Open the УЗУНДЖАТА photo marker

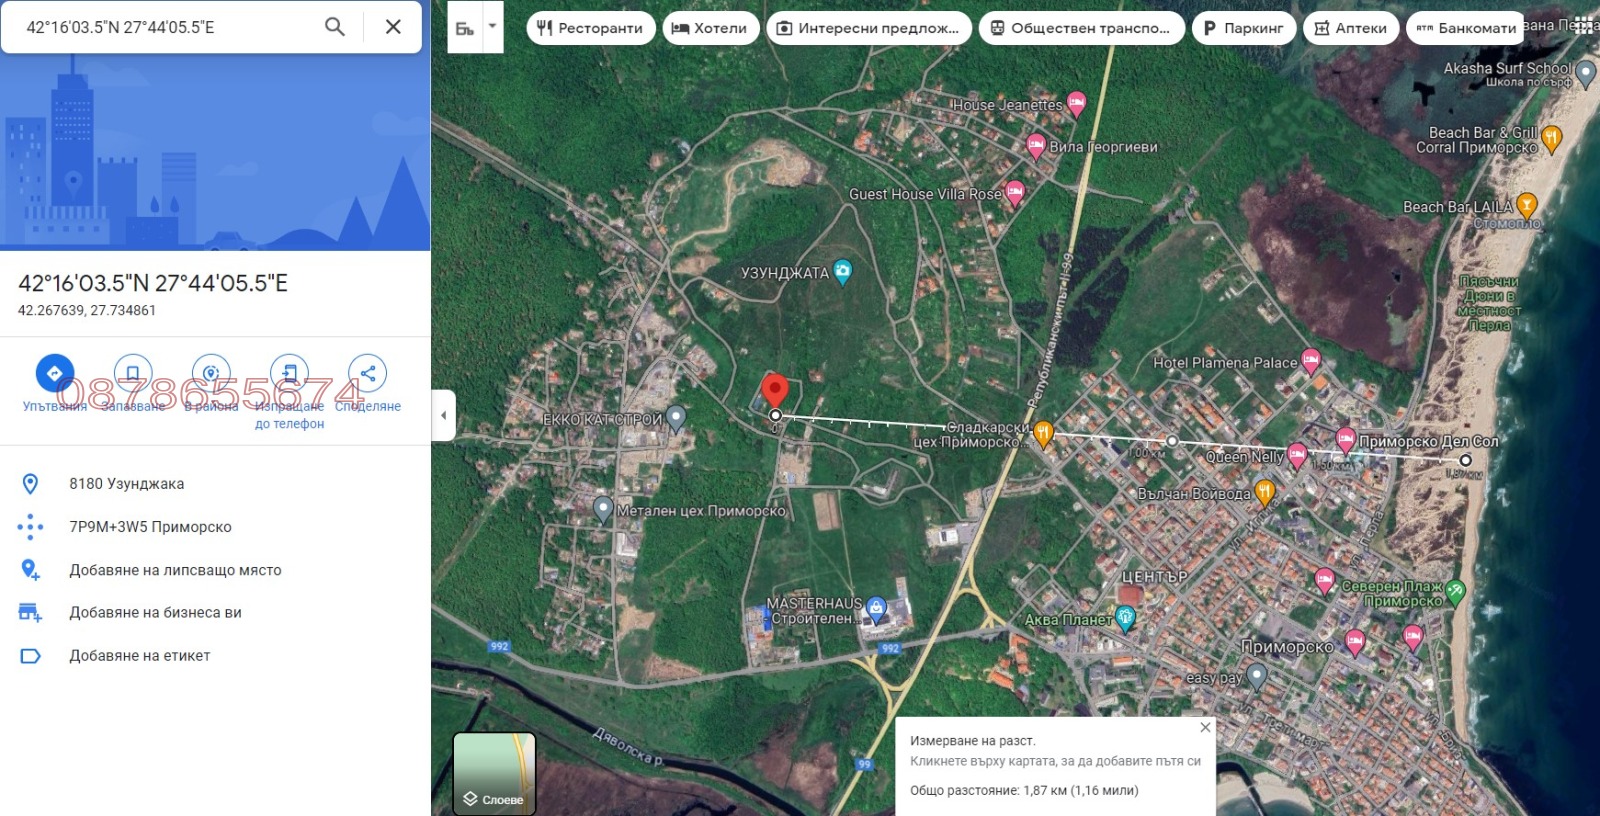pyautogui.click(x=842, y=271)
